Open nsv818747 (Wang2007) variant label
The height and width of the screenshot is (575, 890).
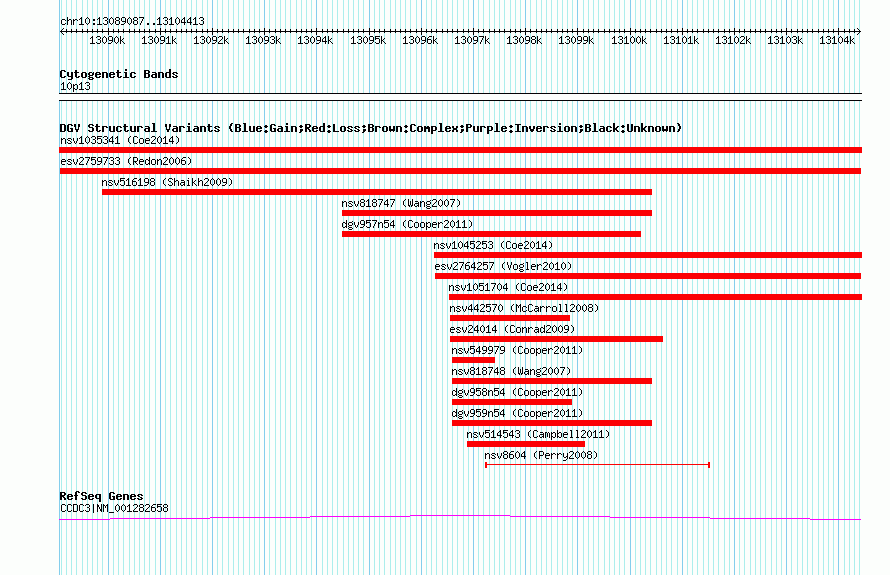tap(401, 203)
